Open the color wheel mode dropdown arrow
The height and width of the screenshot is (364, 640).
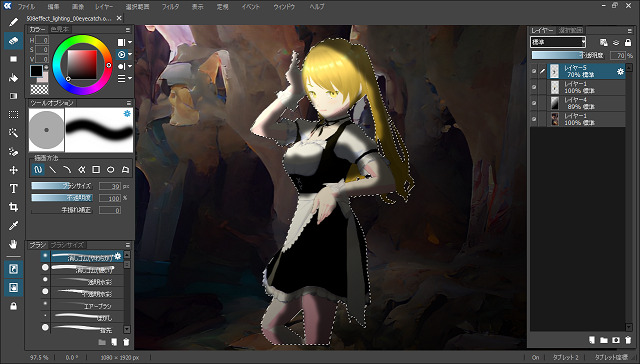point(130,54)
